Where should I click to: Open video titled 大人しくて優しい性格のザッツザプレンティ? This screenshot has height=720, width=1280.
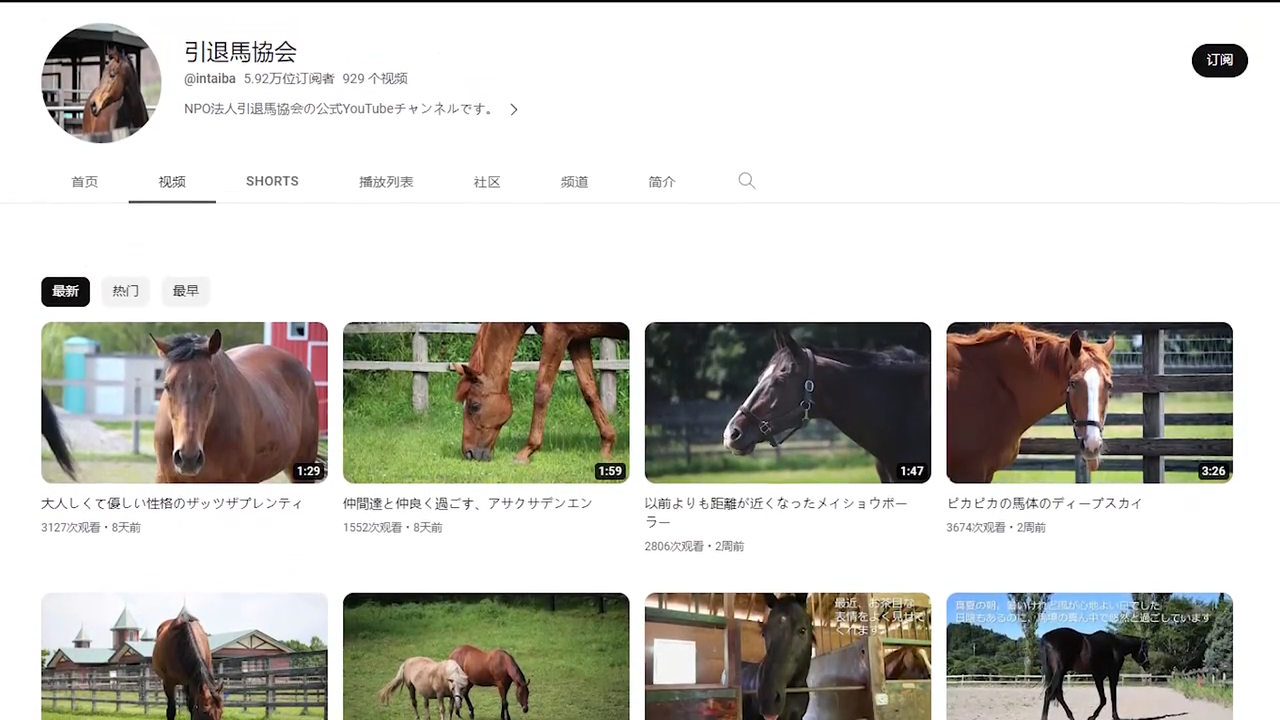(x=172, y=503)
